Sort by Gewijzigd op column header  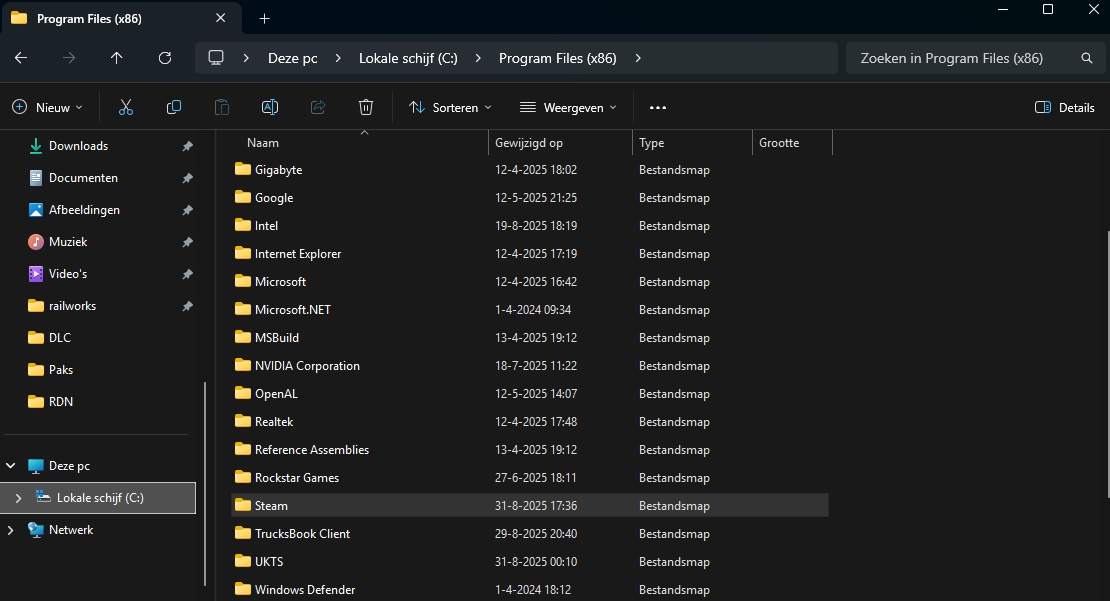(x=560, y=142)
